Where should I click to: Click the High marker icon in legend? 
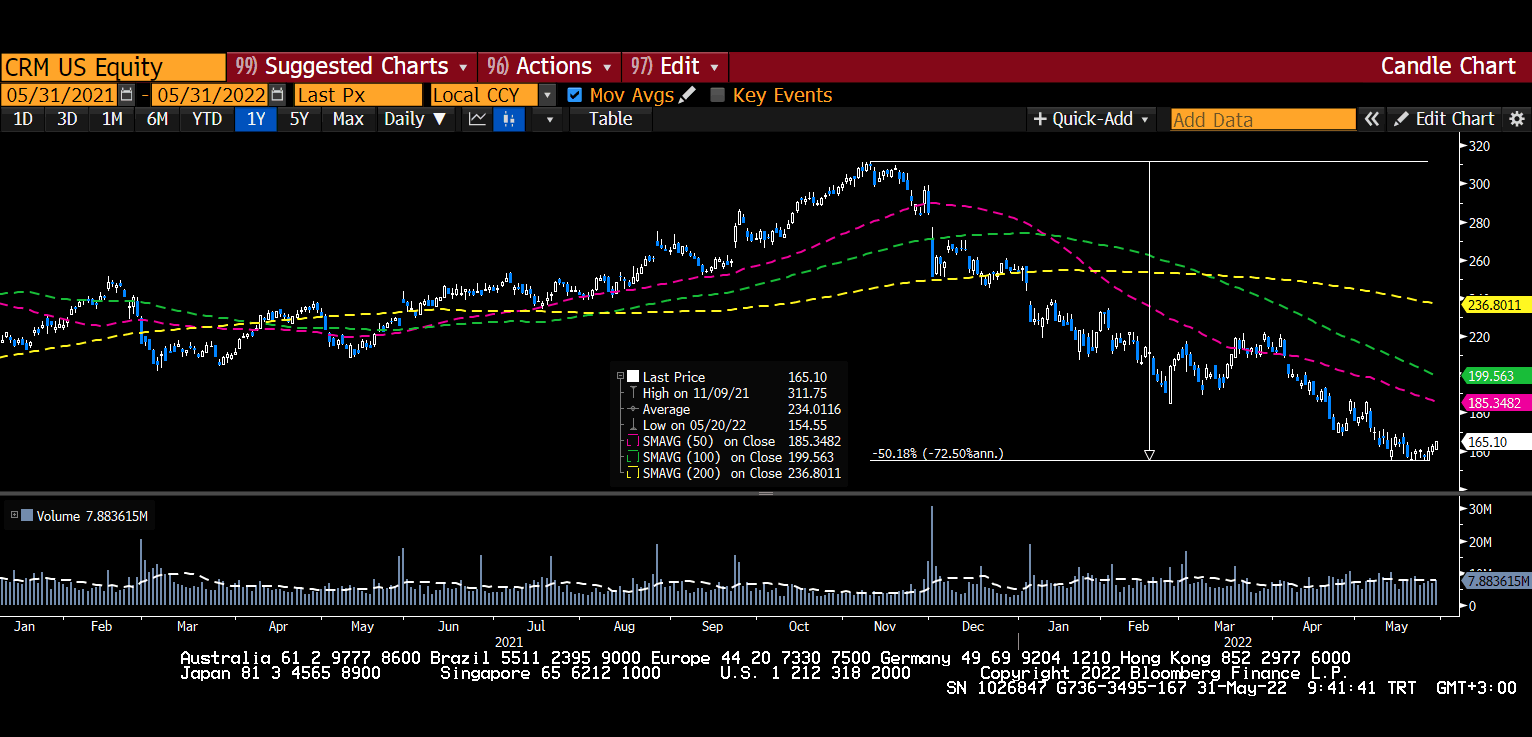tap(632, 393)
